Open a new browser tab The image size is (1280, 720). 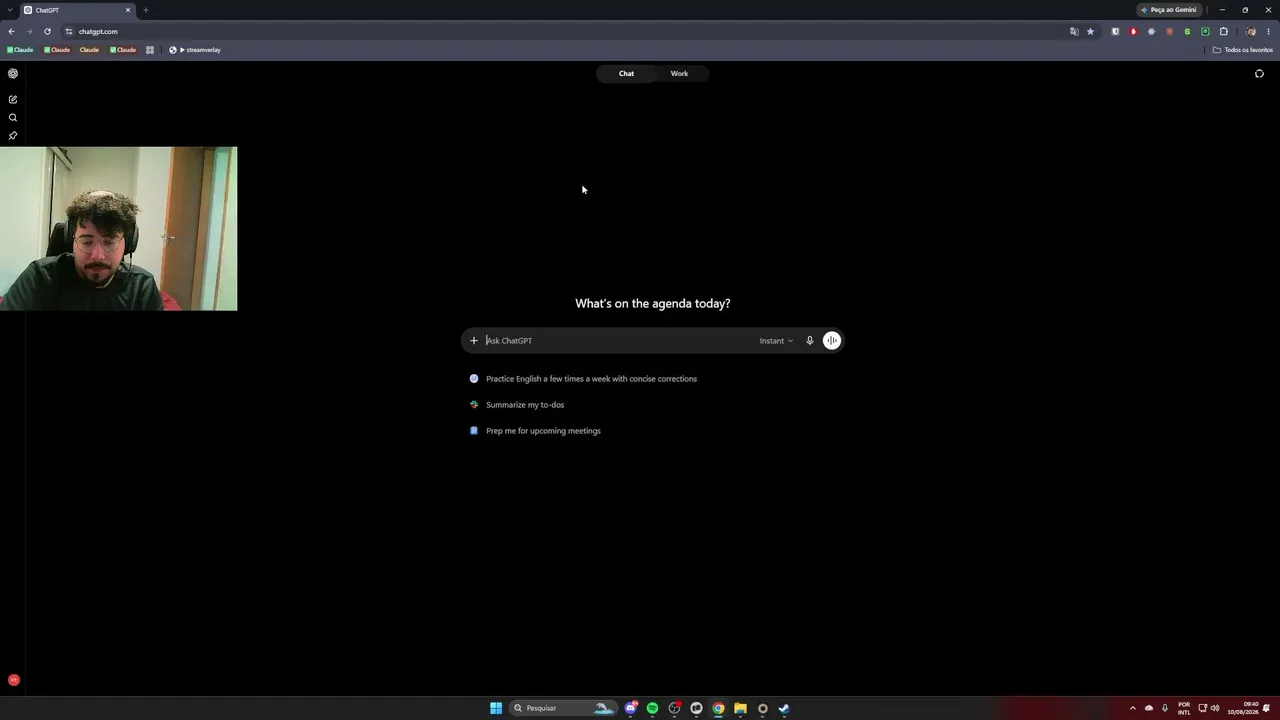click(145, 10)
